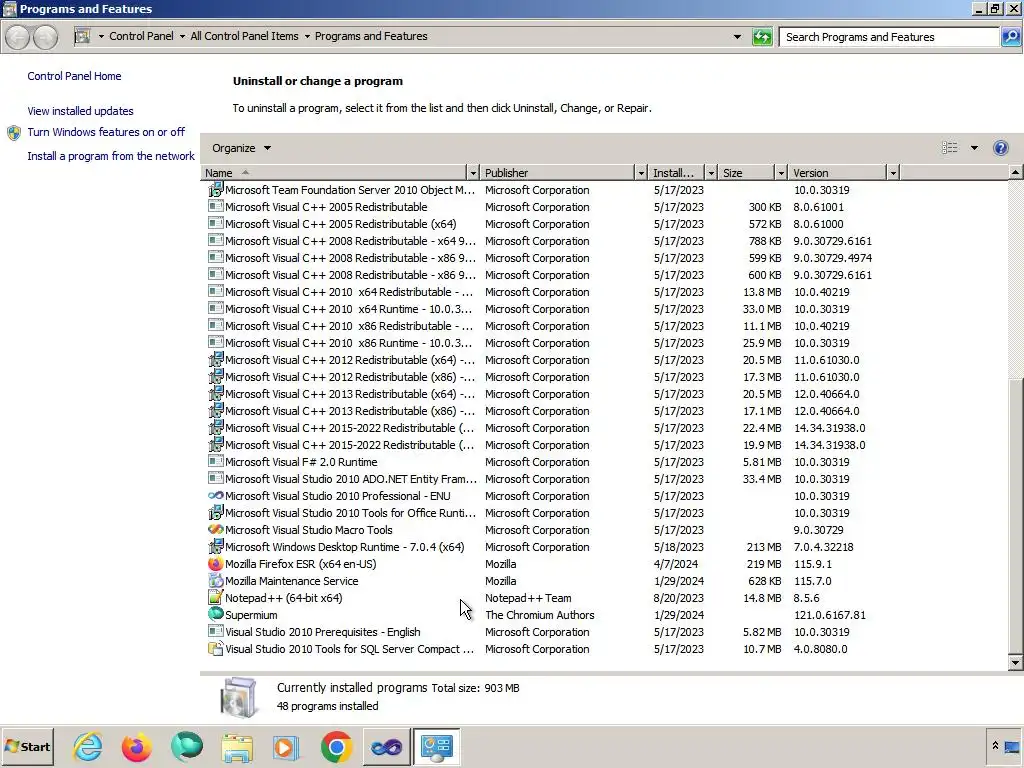Click the Back navigation arrow button
Viewport: 1024px width, 768px height.
(x=18, y=37)
